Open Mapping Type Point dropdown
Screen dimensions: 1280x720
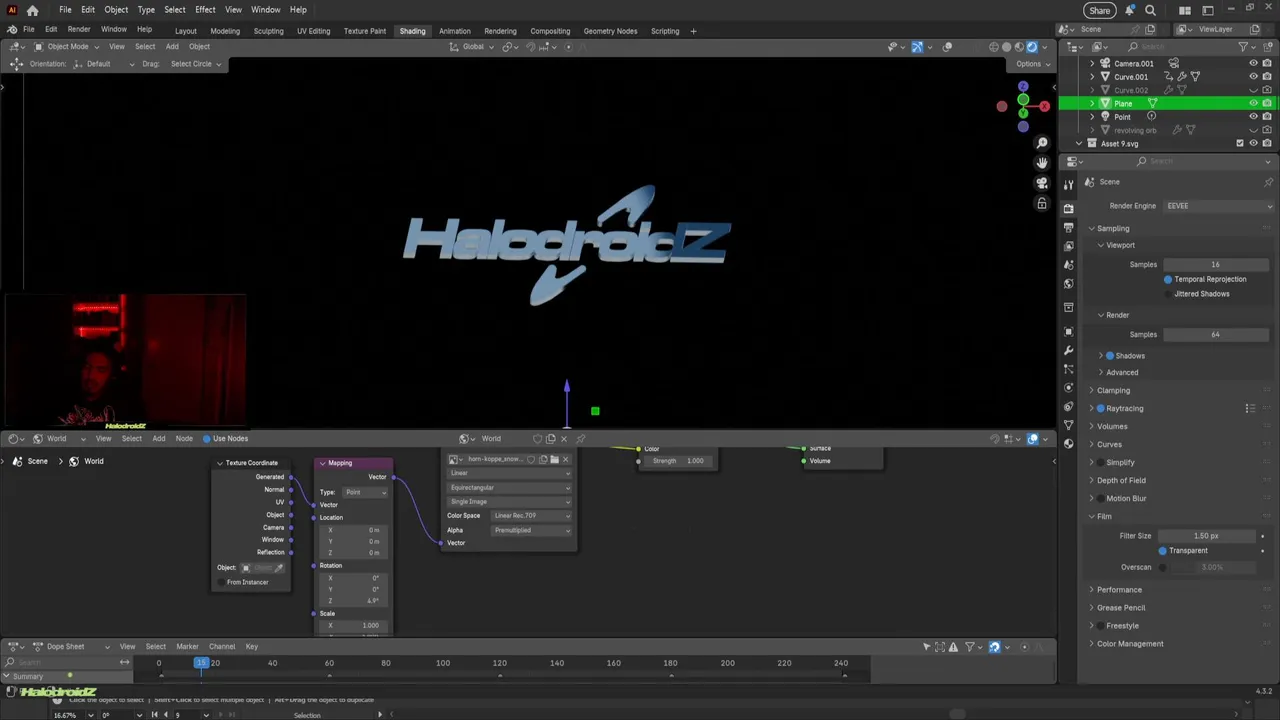click(x=364, y=492)
